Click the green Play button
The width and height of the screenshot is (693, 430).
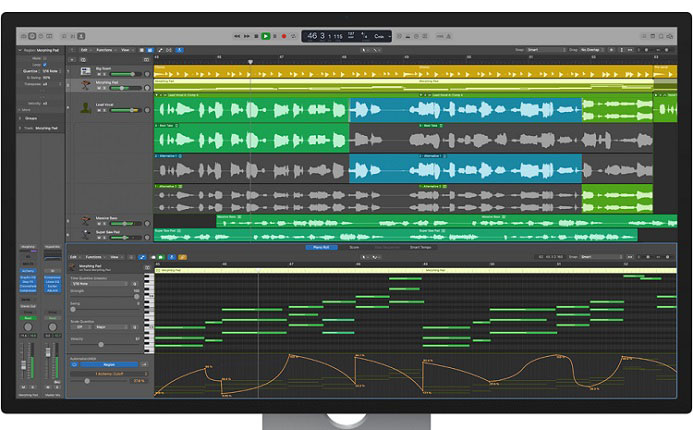tap(266, 36)
